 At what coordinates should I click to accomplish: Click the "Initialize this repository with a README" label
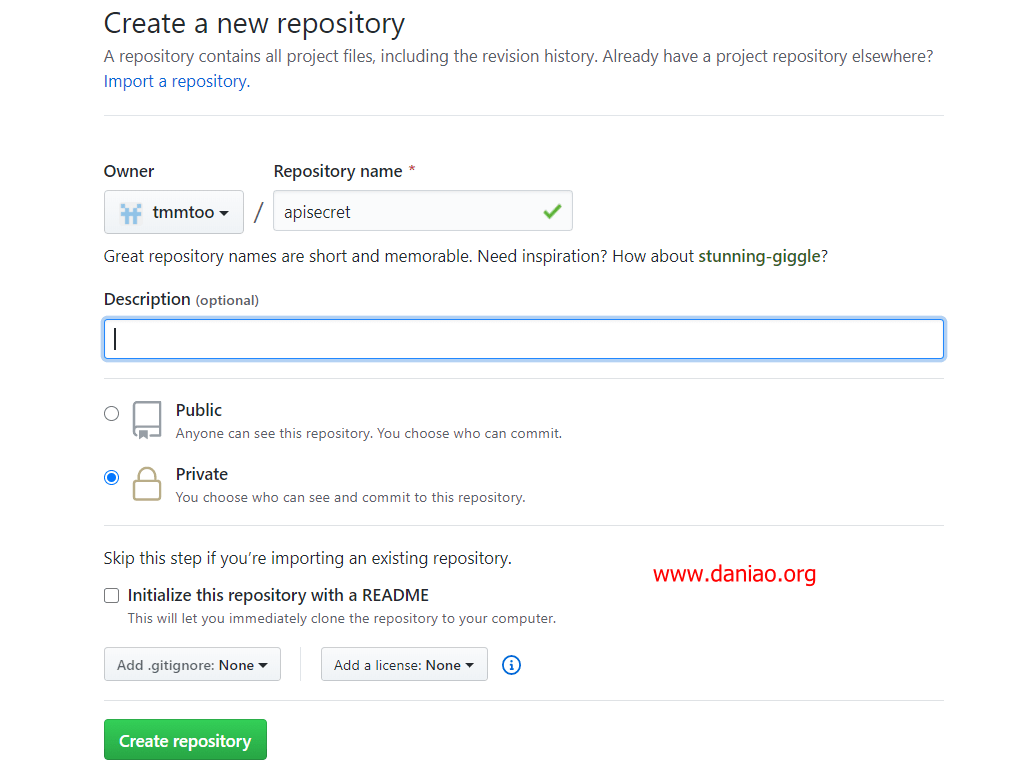click(x=278, y=595)
